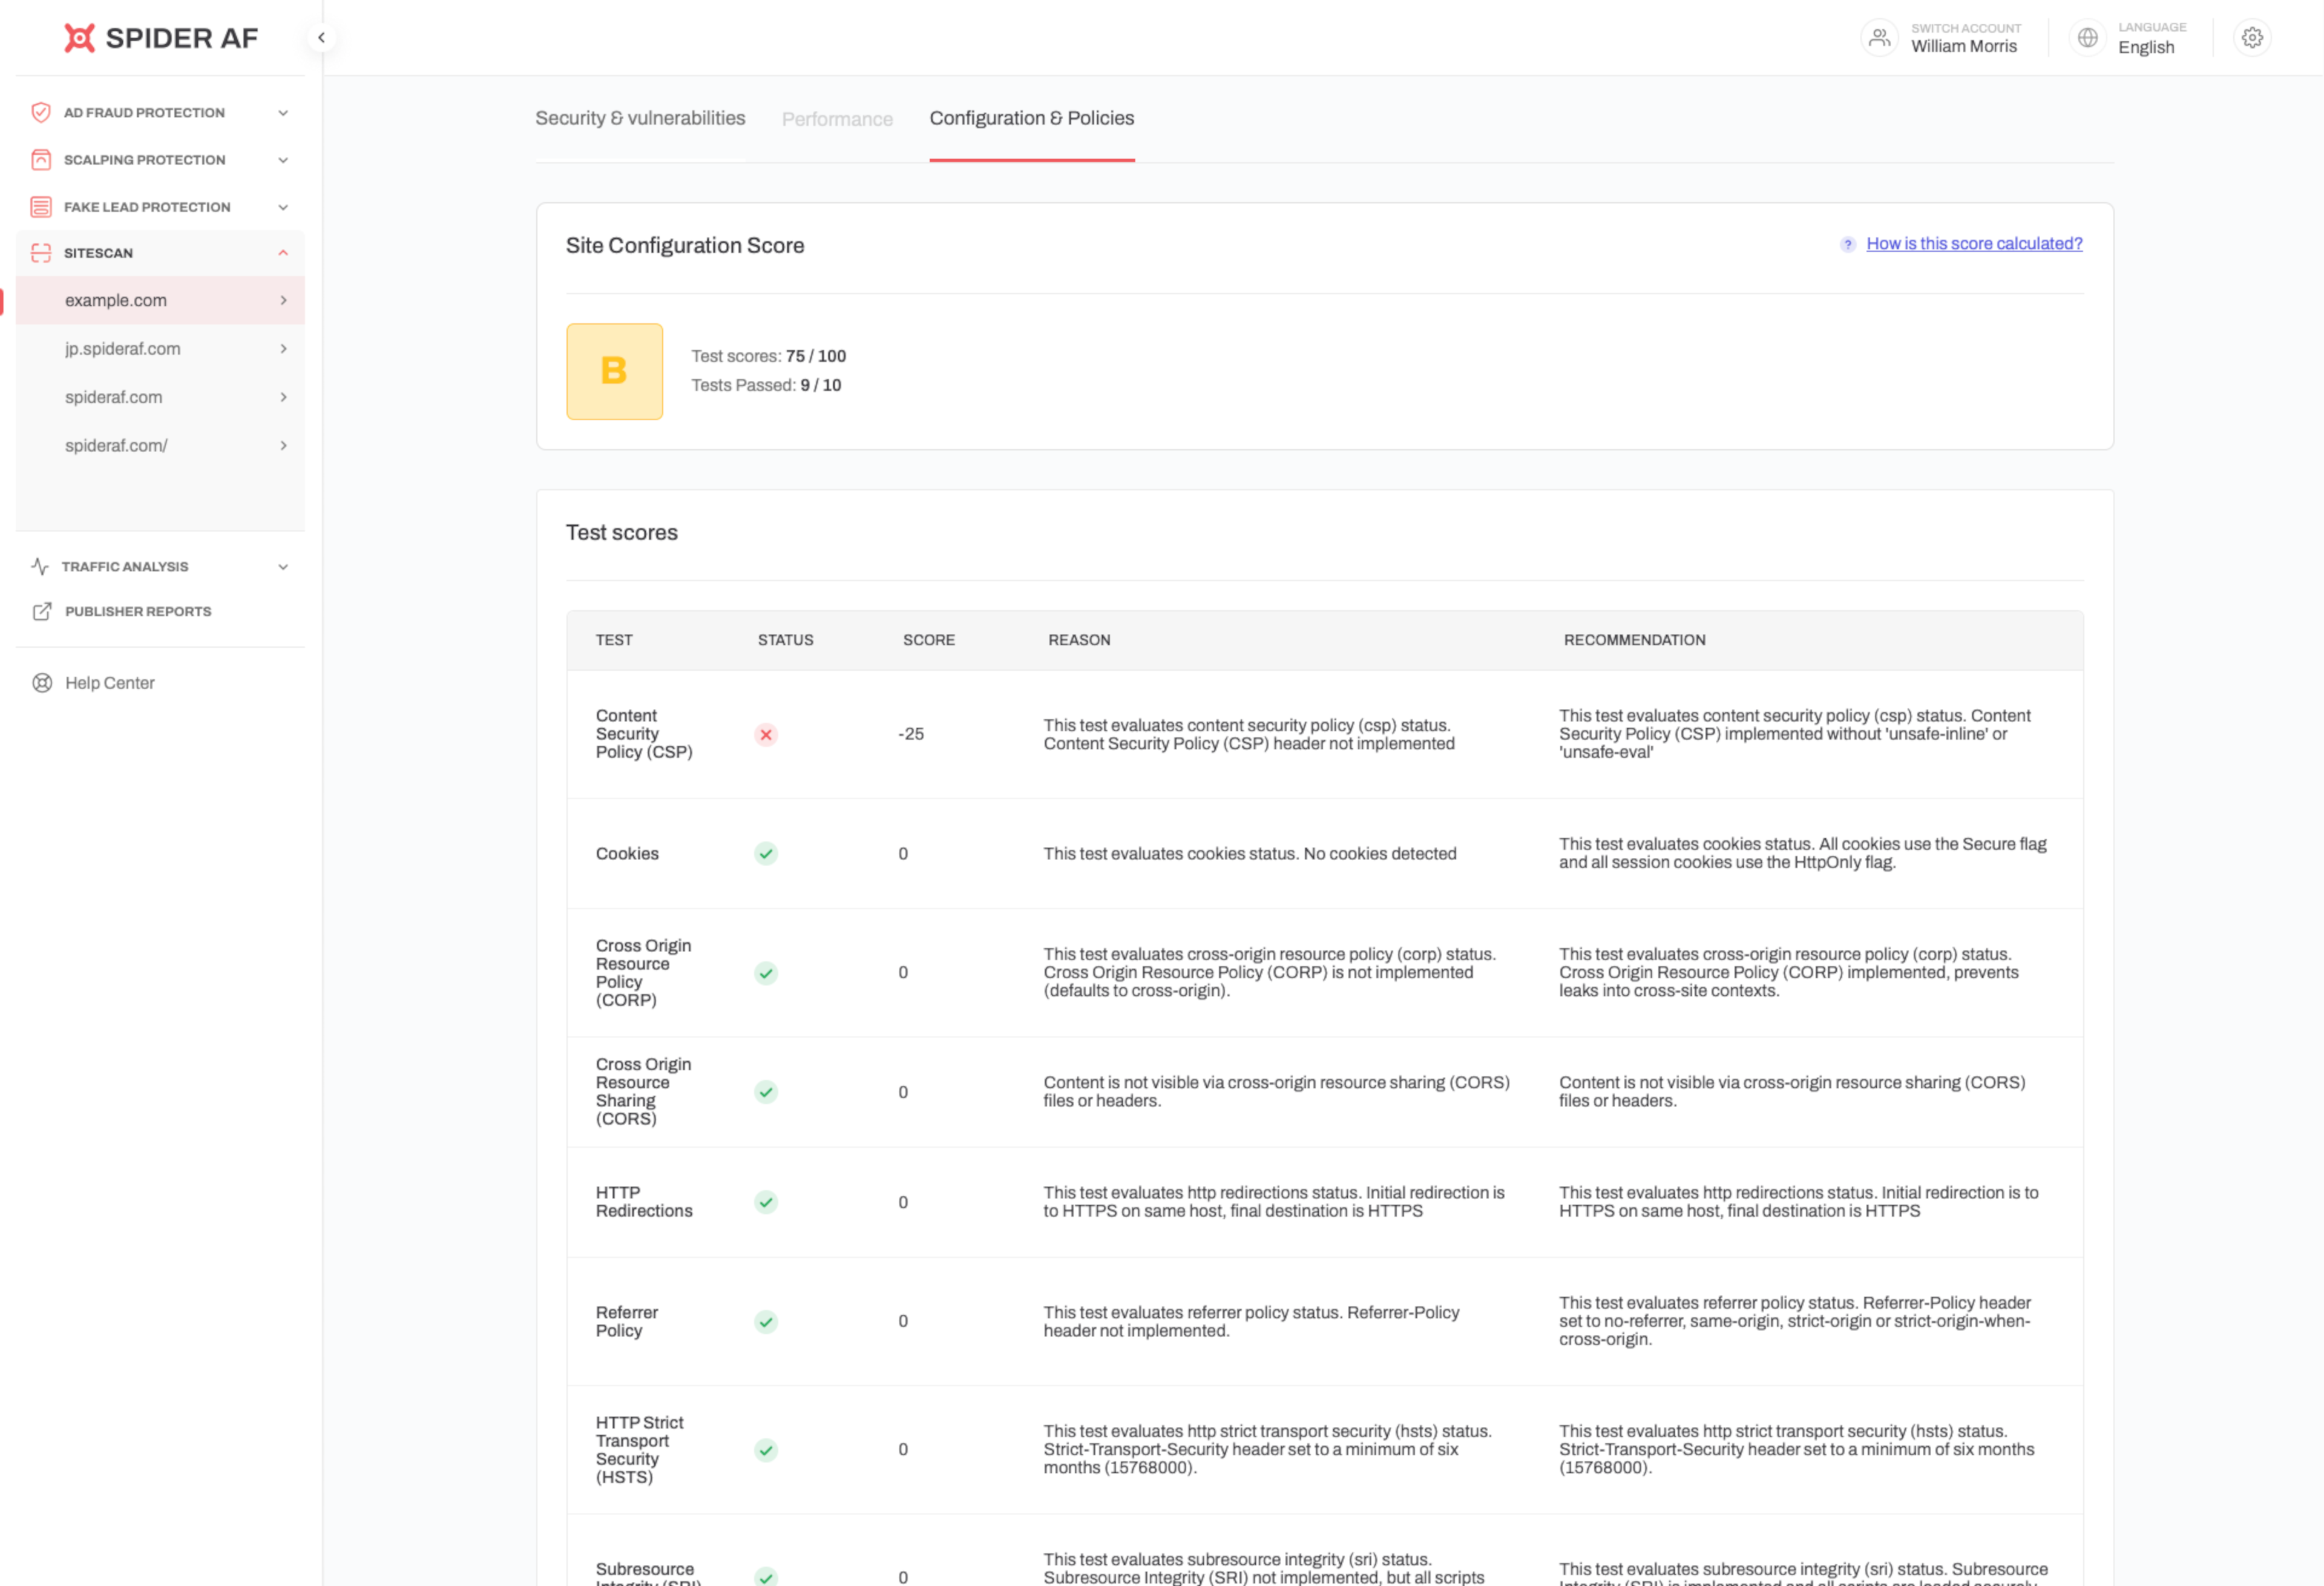The image size is (2324, 1586).
Task: Click the green check status for CORP row
Action: (766, 973)
